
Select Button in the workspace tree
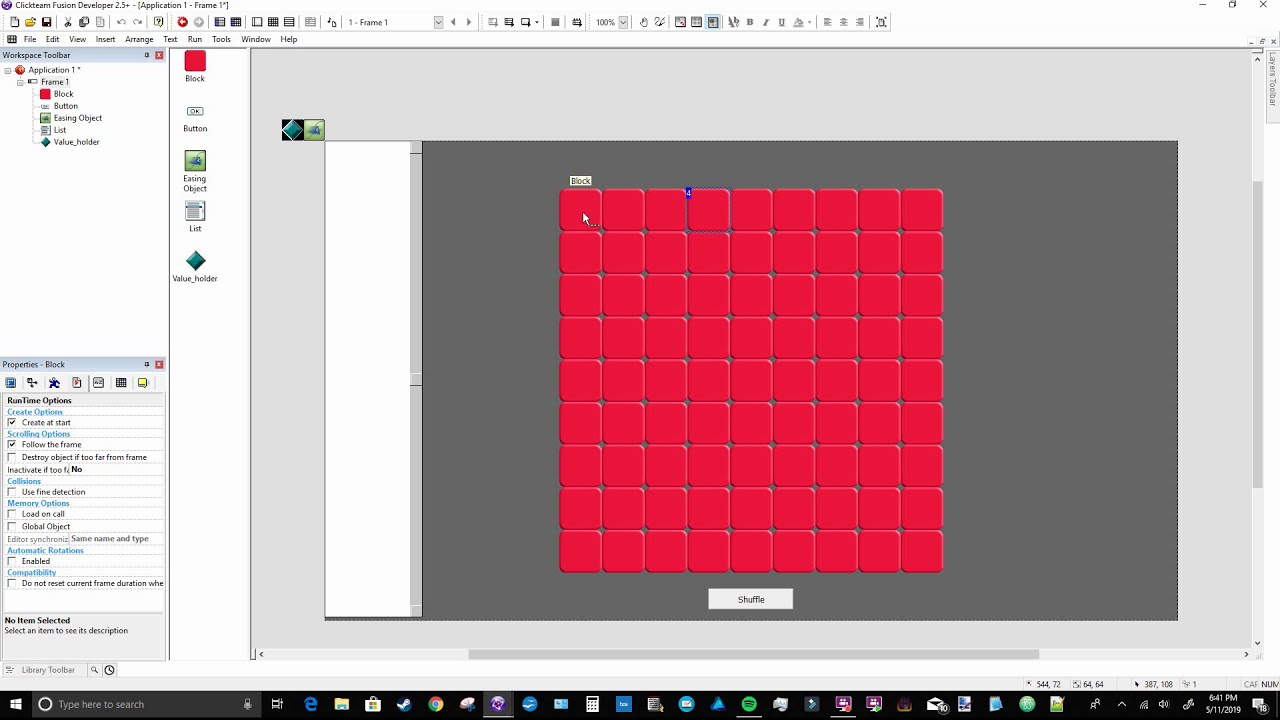pyautogui.click(x=66, y=106)
